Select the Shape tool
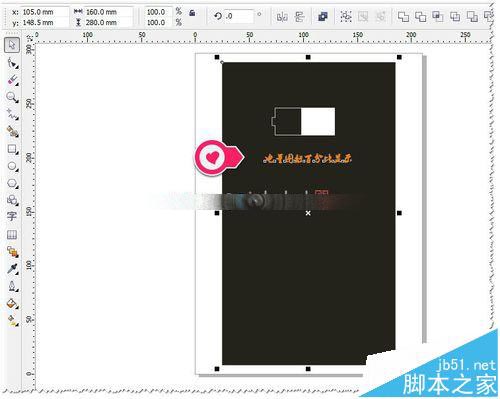The image size is (500, 399). click(12, 63)
